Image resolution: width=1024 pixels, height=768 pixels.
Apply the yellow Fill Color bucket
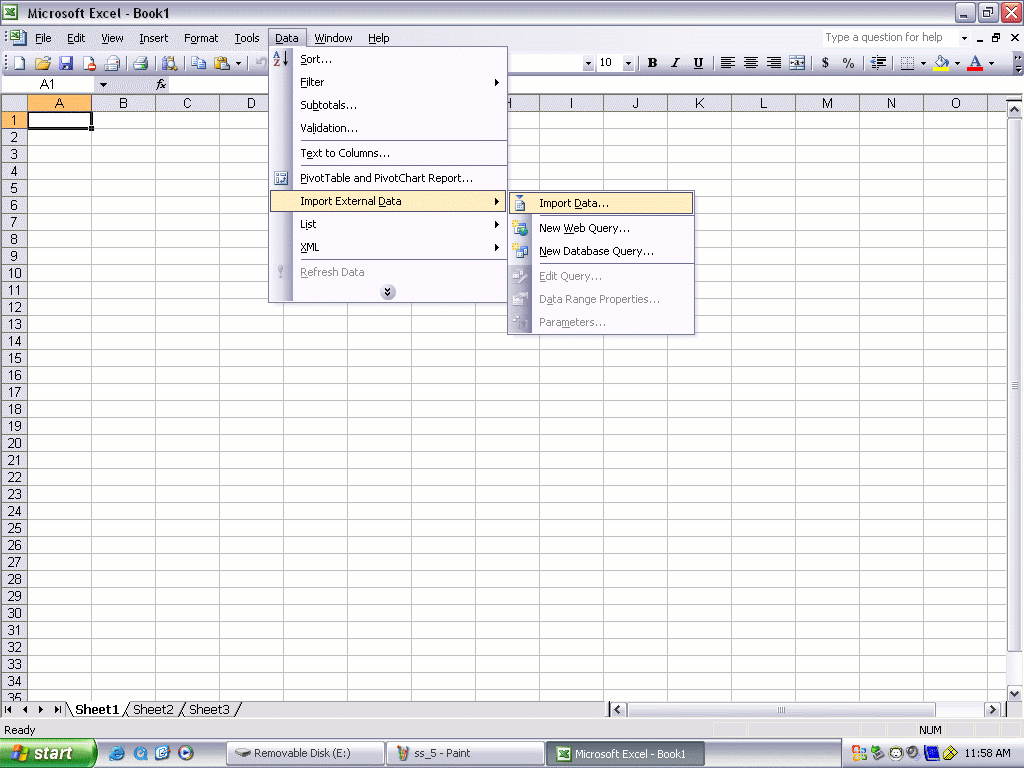pos(941,63)
